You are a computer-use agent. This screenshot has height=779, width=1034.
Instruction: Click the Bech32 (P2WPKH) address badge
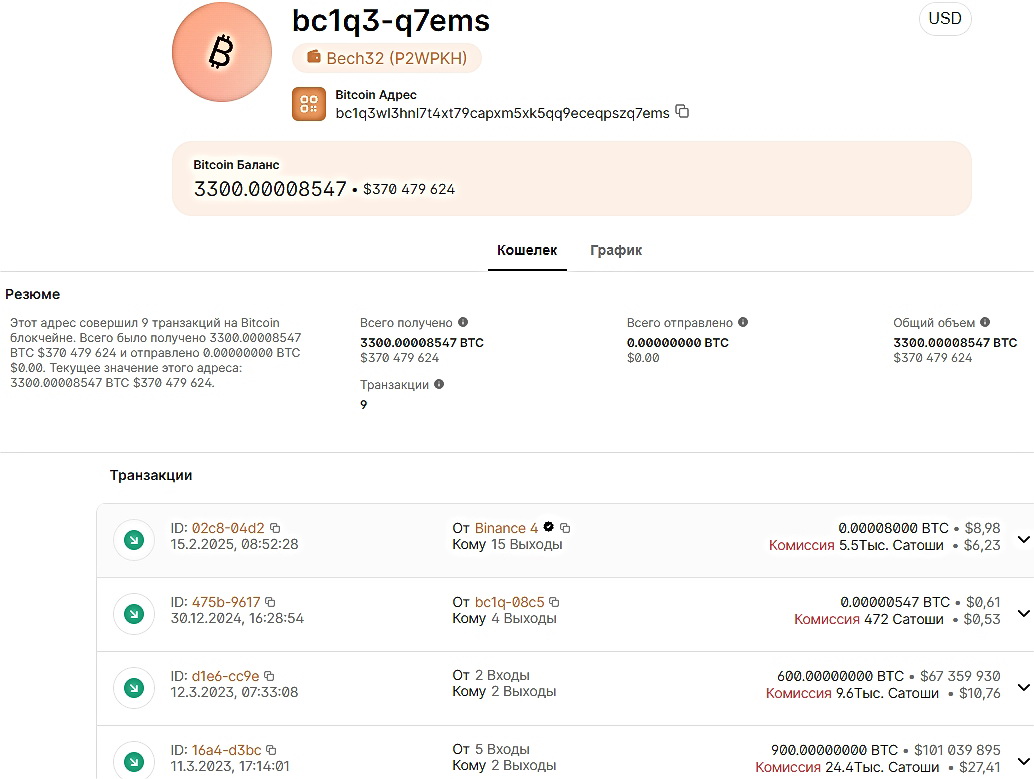pyautogui.click(x=387, y=58)
